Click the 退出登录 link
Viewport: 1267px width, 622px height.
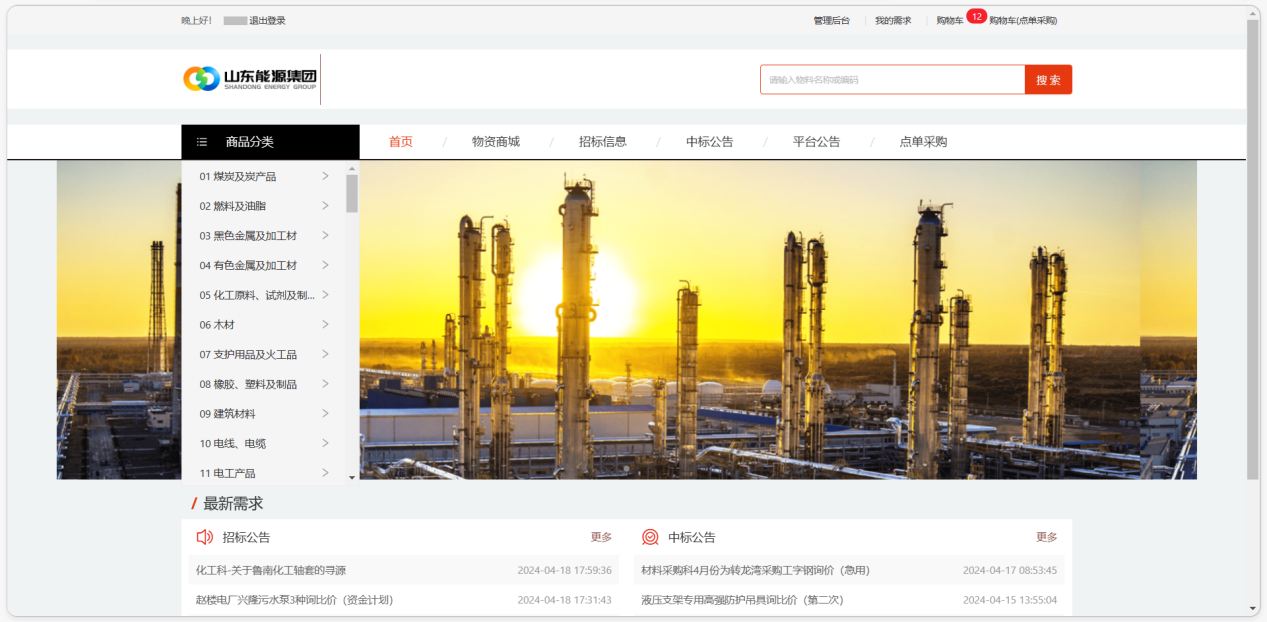(x=267, y=21)
